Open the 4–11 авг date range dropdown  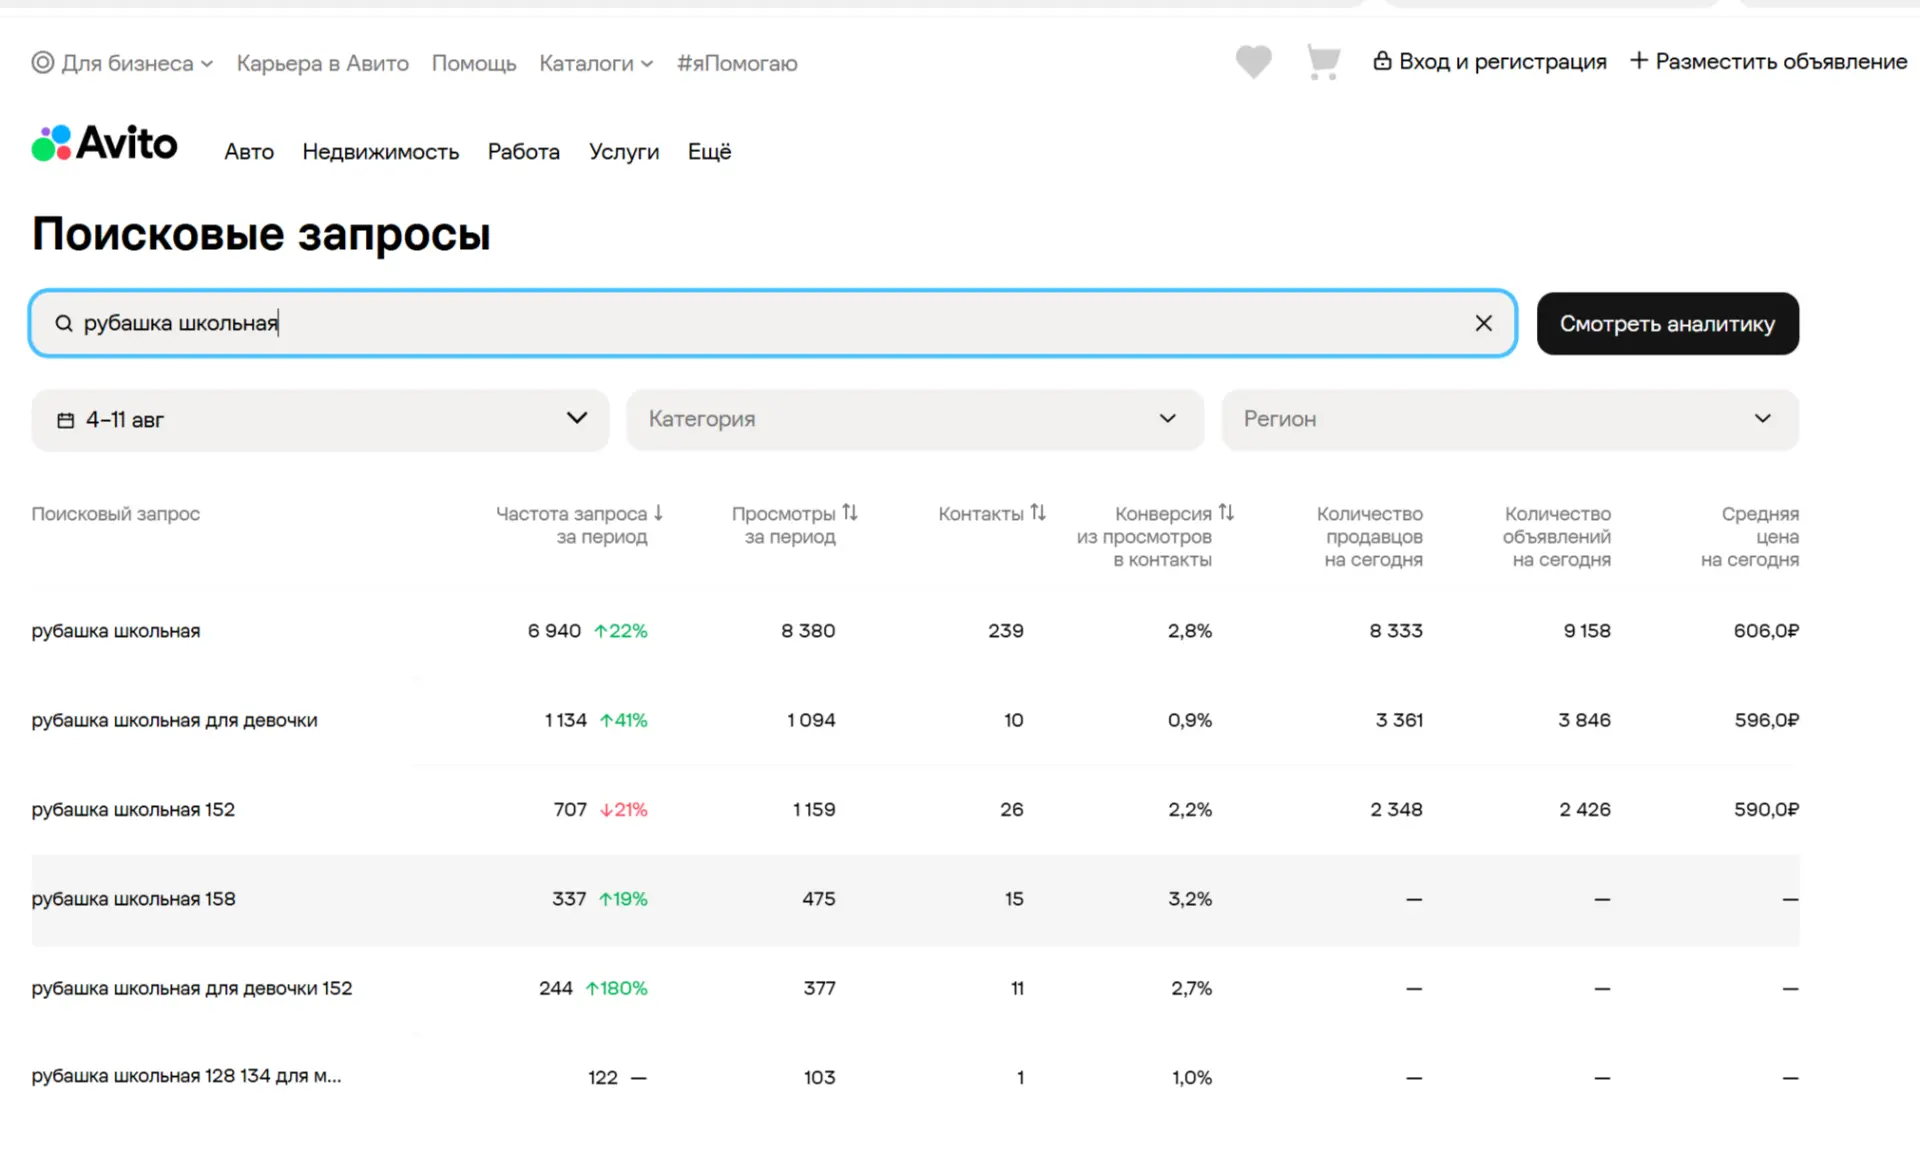pos(320,420)
